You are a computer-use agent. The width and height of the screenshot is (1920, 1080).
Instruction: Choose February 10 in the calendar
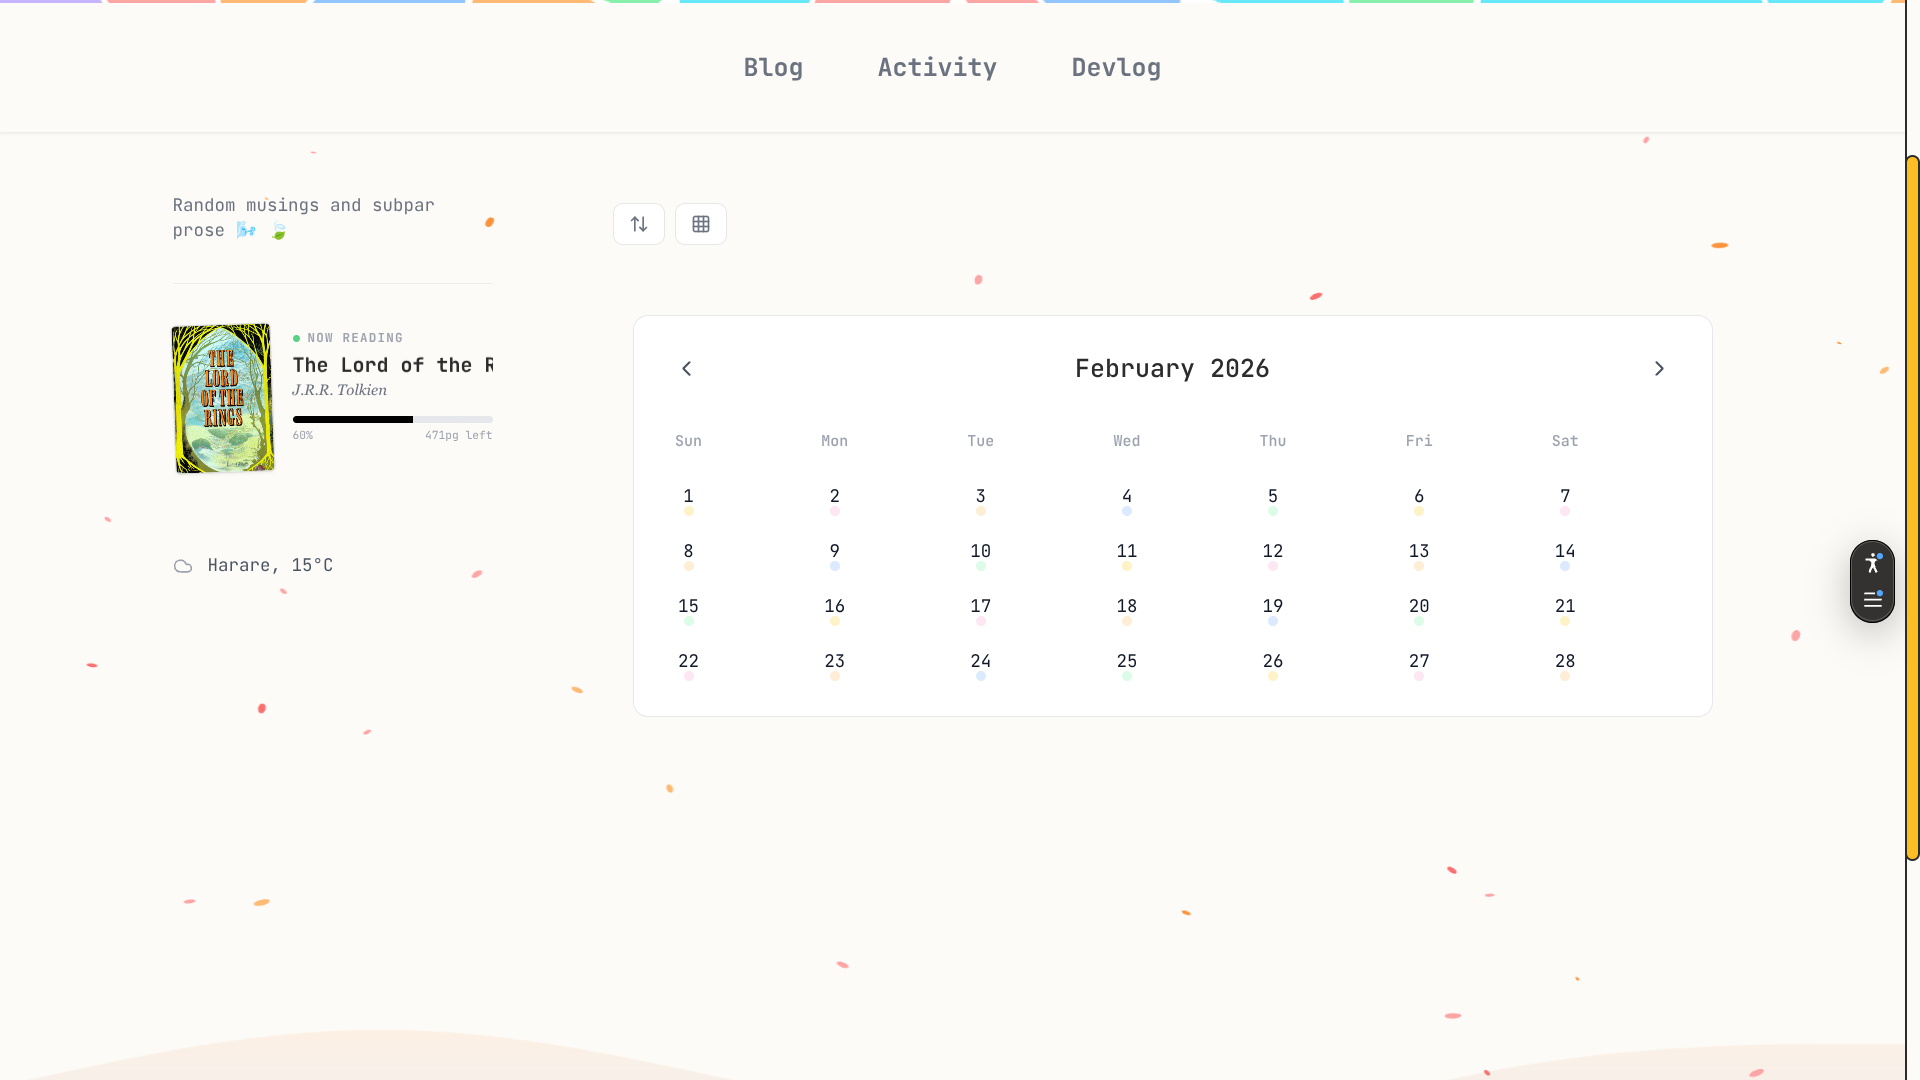point(980,552)
